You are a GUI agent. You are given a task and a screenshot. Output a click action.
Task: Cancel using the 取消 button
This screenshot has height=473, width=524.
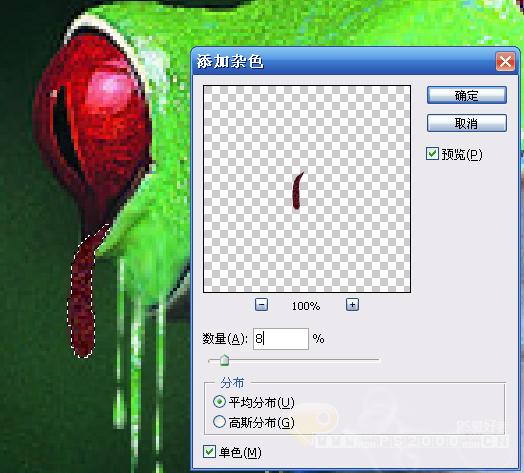(x=467, y=123)
